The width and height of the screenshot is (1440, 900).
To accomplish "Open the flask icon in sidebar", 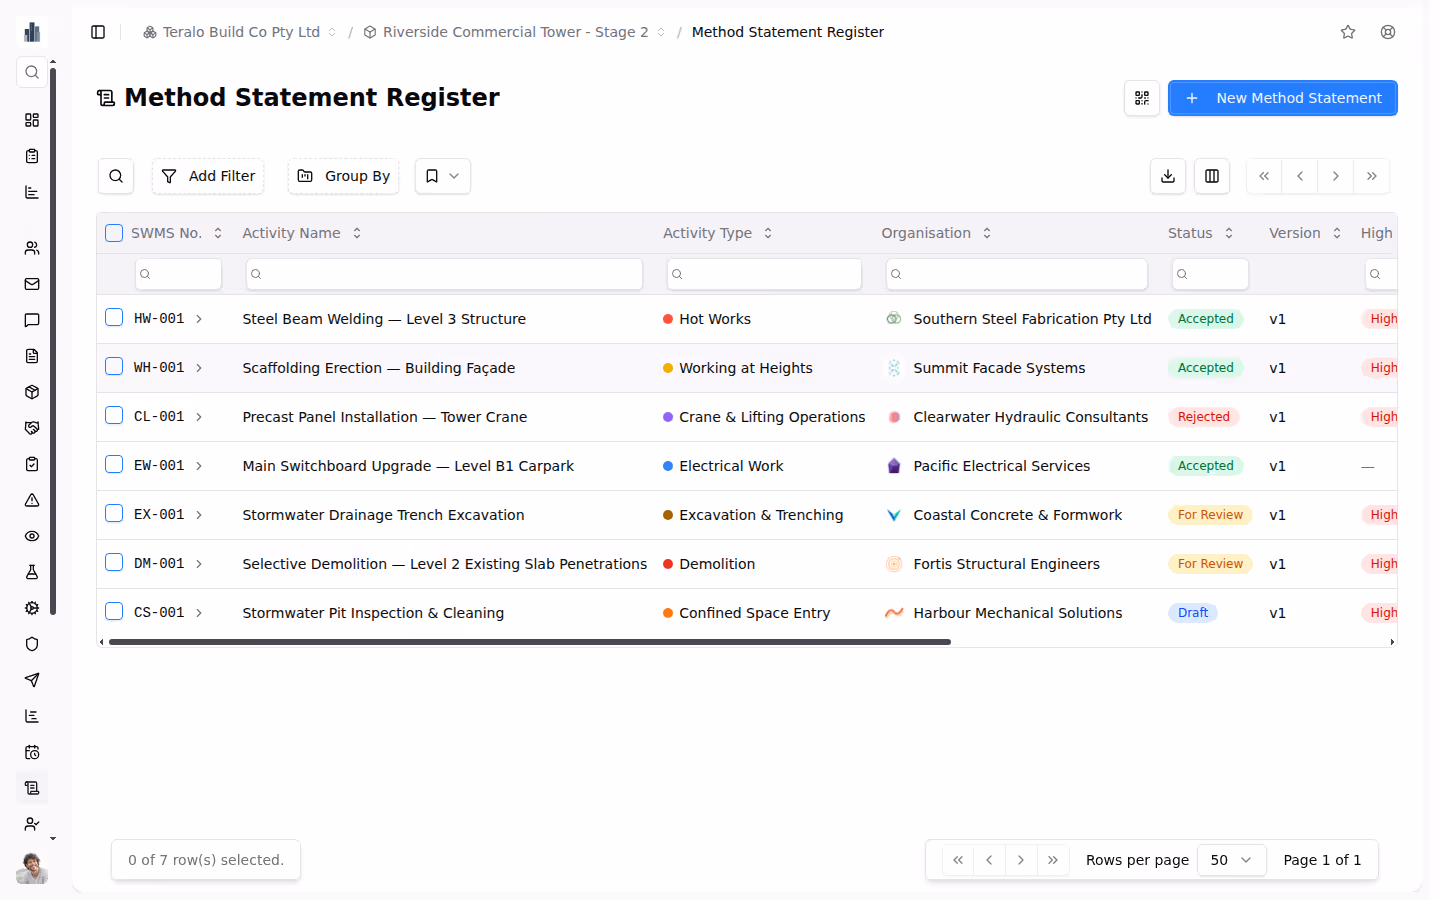I will click(32, 572).
